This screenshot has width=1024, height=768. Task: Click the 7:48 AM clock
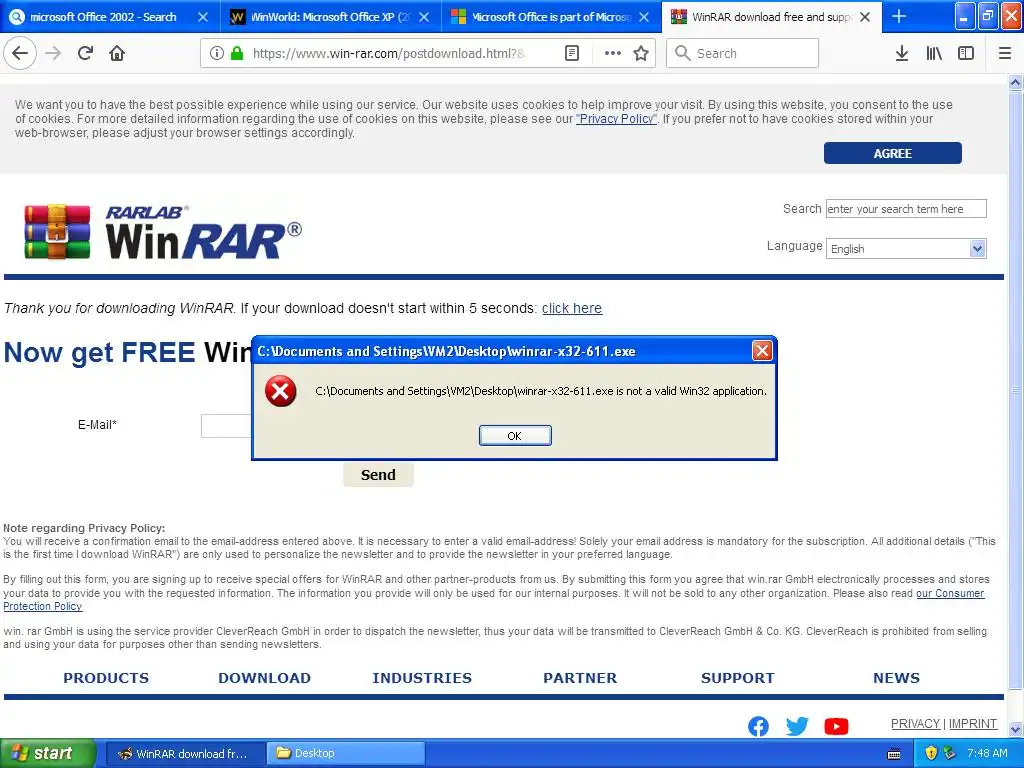point(987,753)
